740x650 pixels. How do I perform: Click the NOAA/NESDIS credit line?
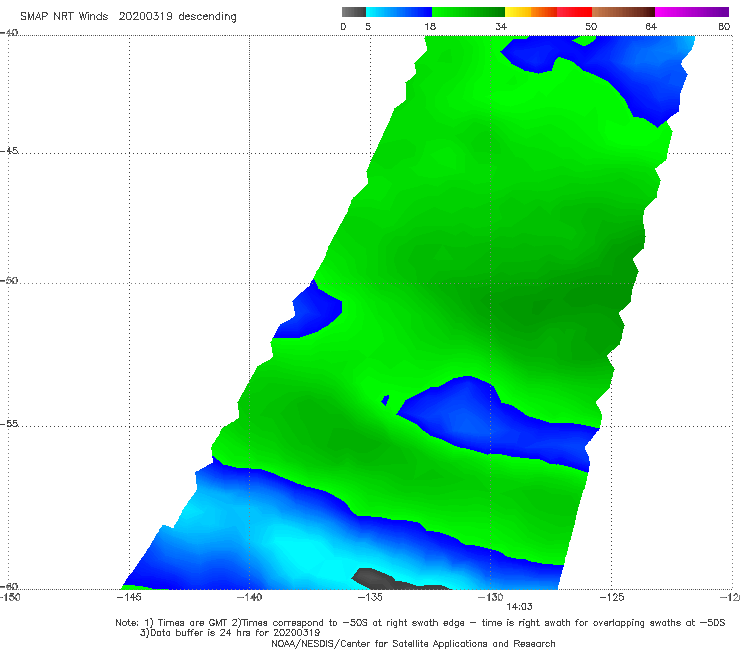(x=413, y=644)
